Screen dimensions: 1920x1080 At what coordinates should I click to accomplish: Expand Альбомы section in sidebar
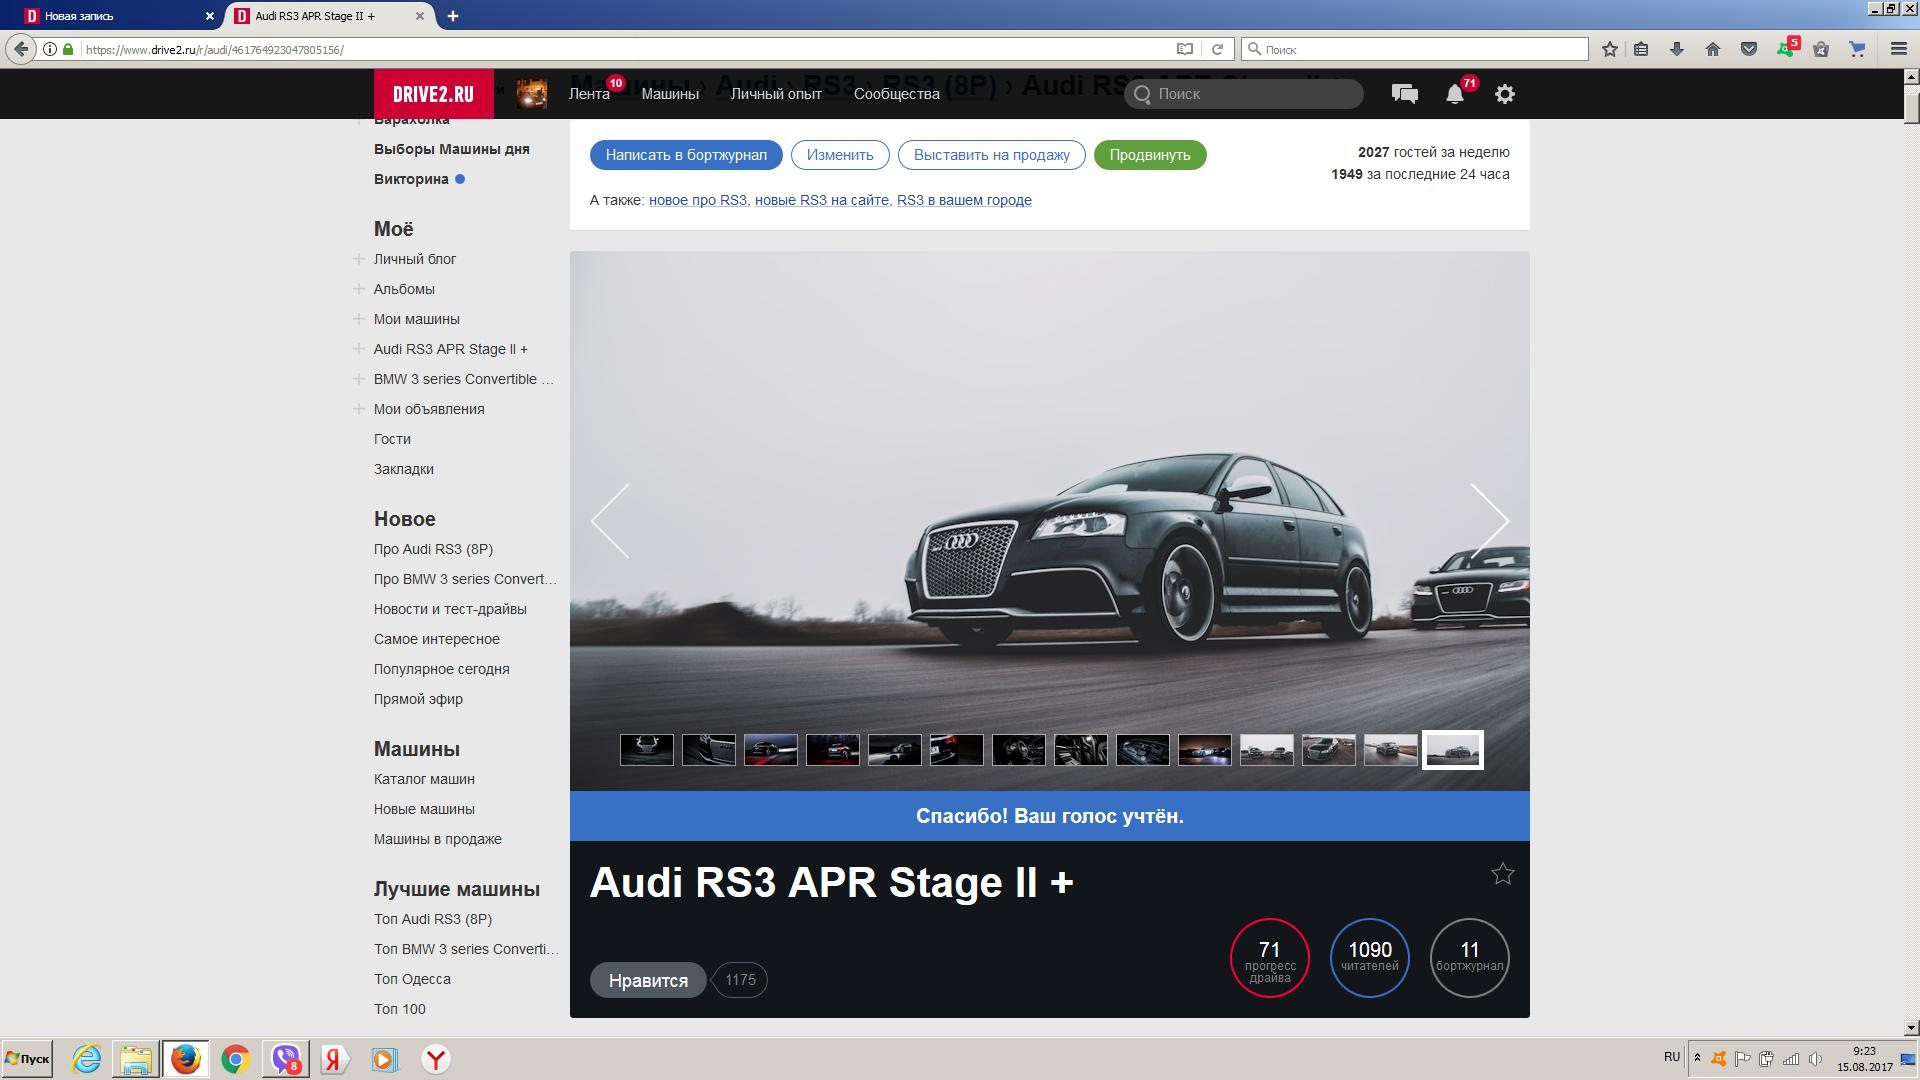359,289
